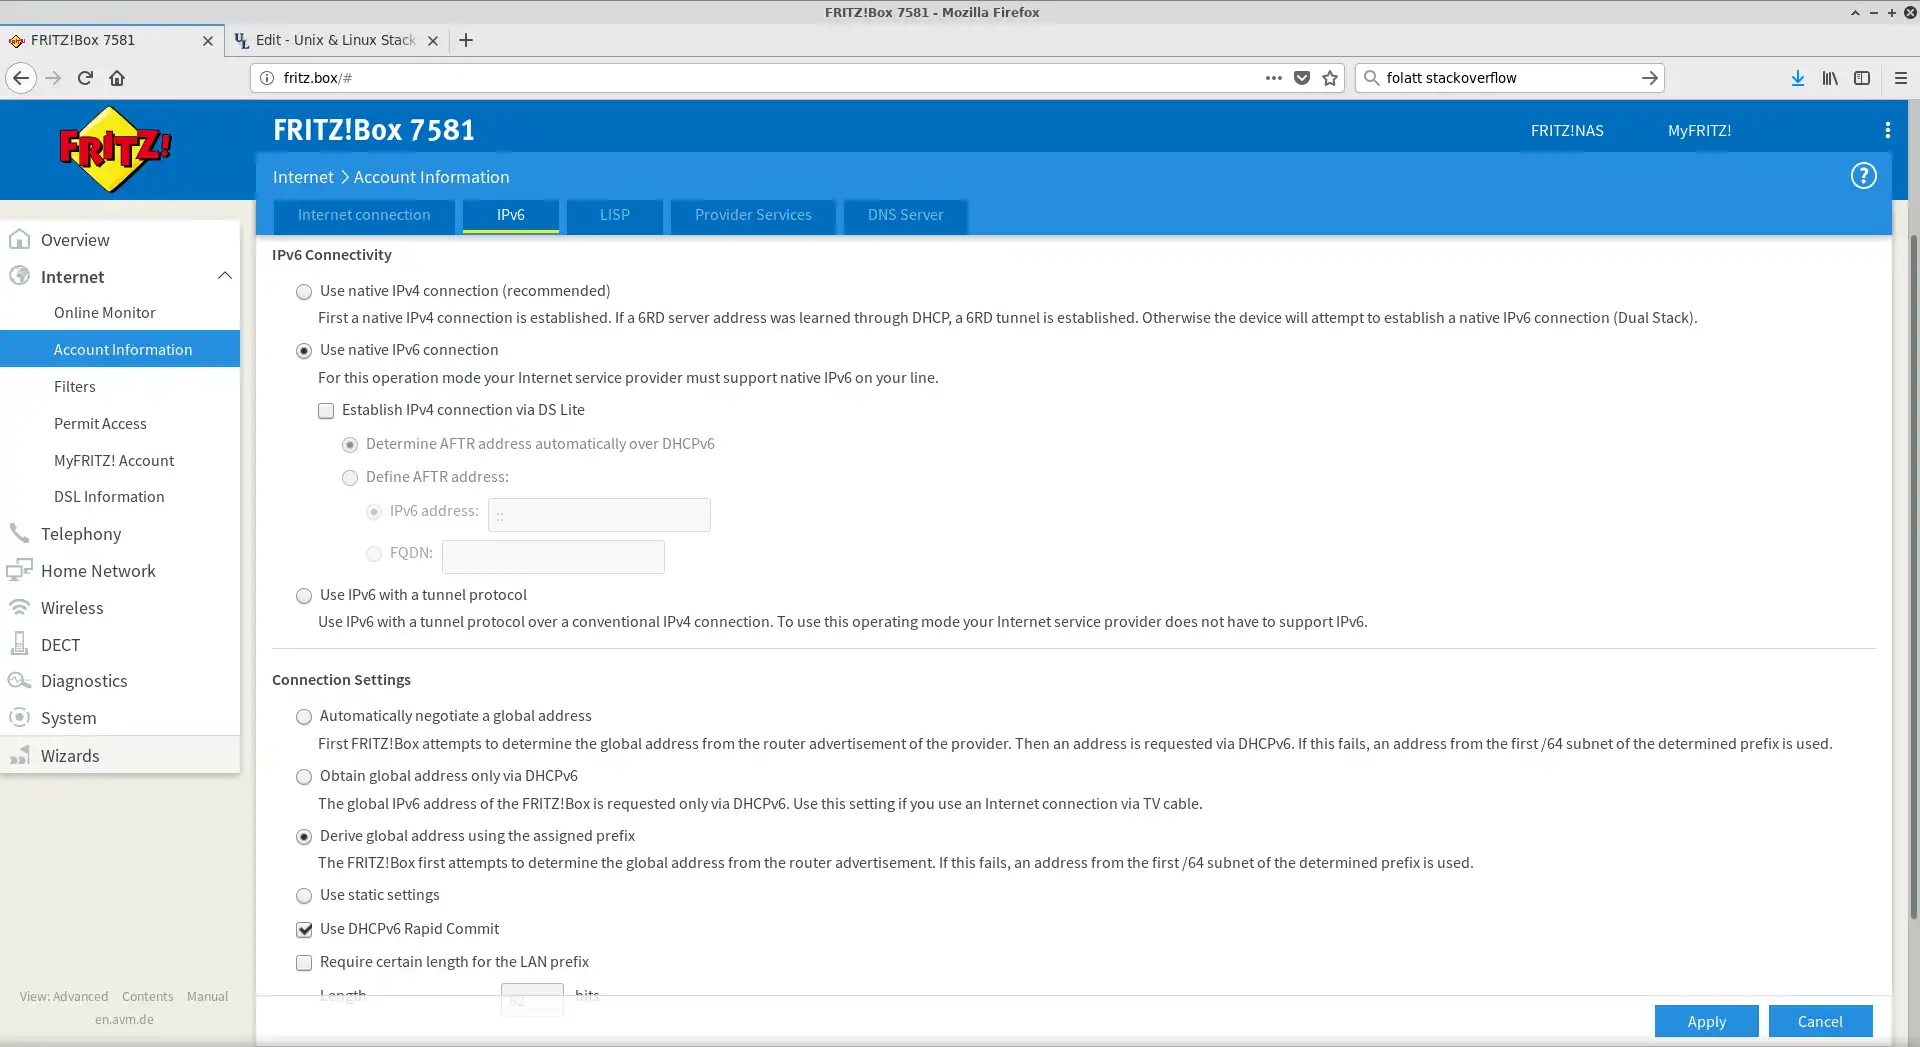Switch to the LISP tab
This screenshot has height=1047, width=1920.
click(x=615, y=215)
